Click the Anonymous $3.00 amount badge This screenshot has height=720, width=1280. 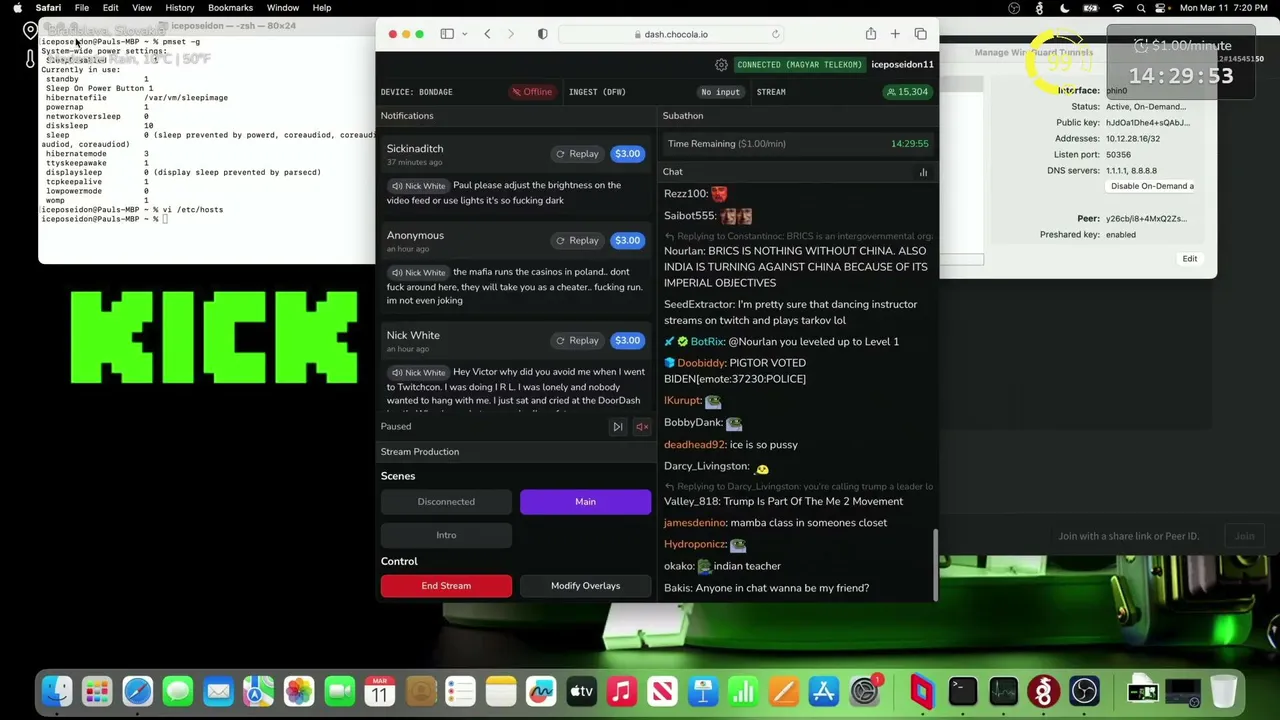(627, 241)
